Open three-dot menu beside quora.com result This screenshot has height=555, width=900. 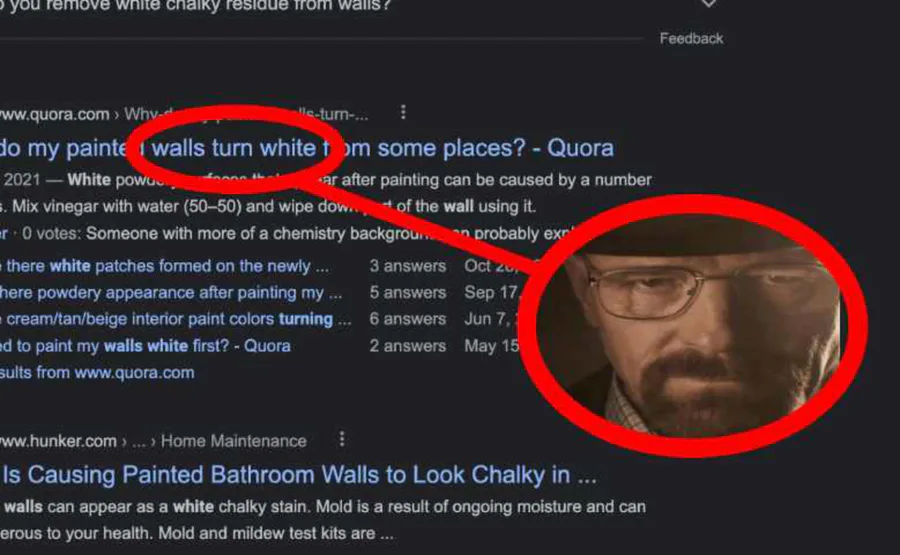[x=404, y=112]
